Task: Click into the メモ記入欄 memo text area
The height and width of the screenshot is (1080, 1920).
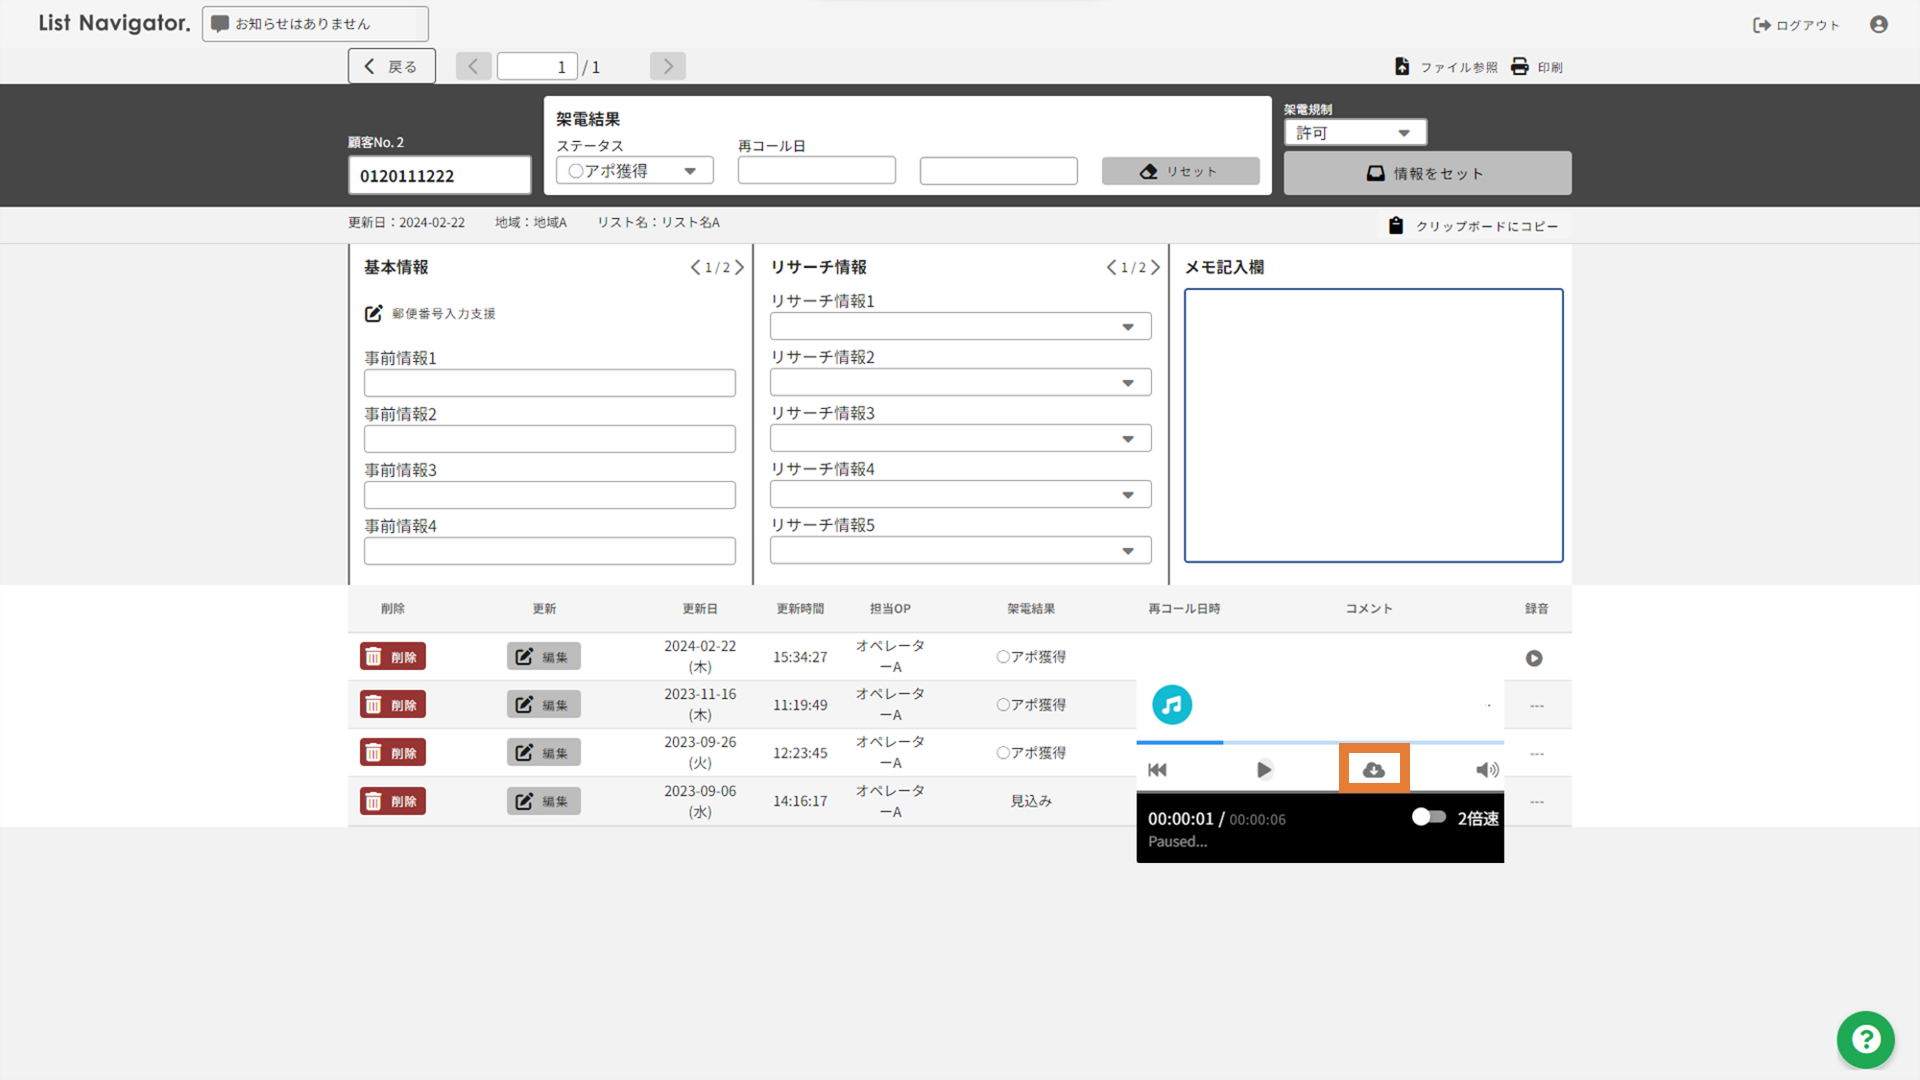Action: coord(1373,425)
